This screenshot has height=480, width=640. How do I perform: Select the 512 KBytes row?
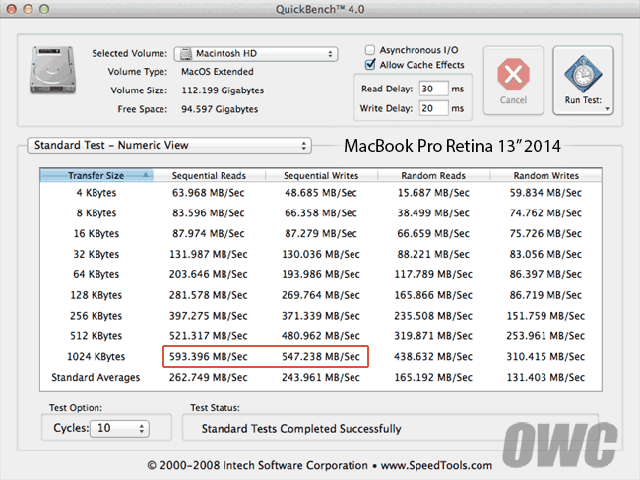click(x=321, y=336)
